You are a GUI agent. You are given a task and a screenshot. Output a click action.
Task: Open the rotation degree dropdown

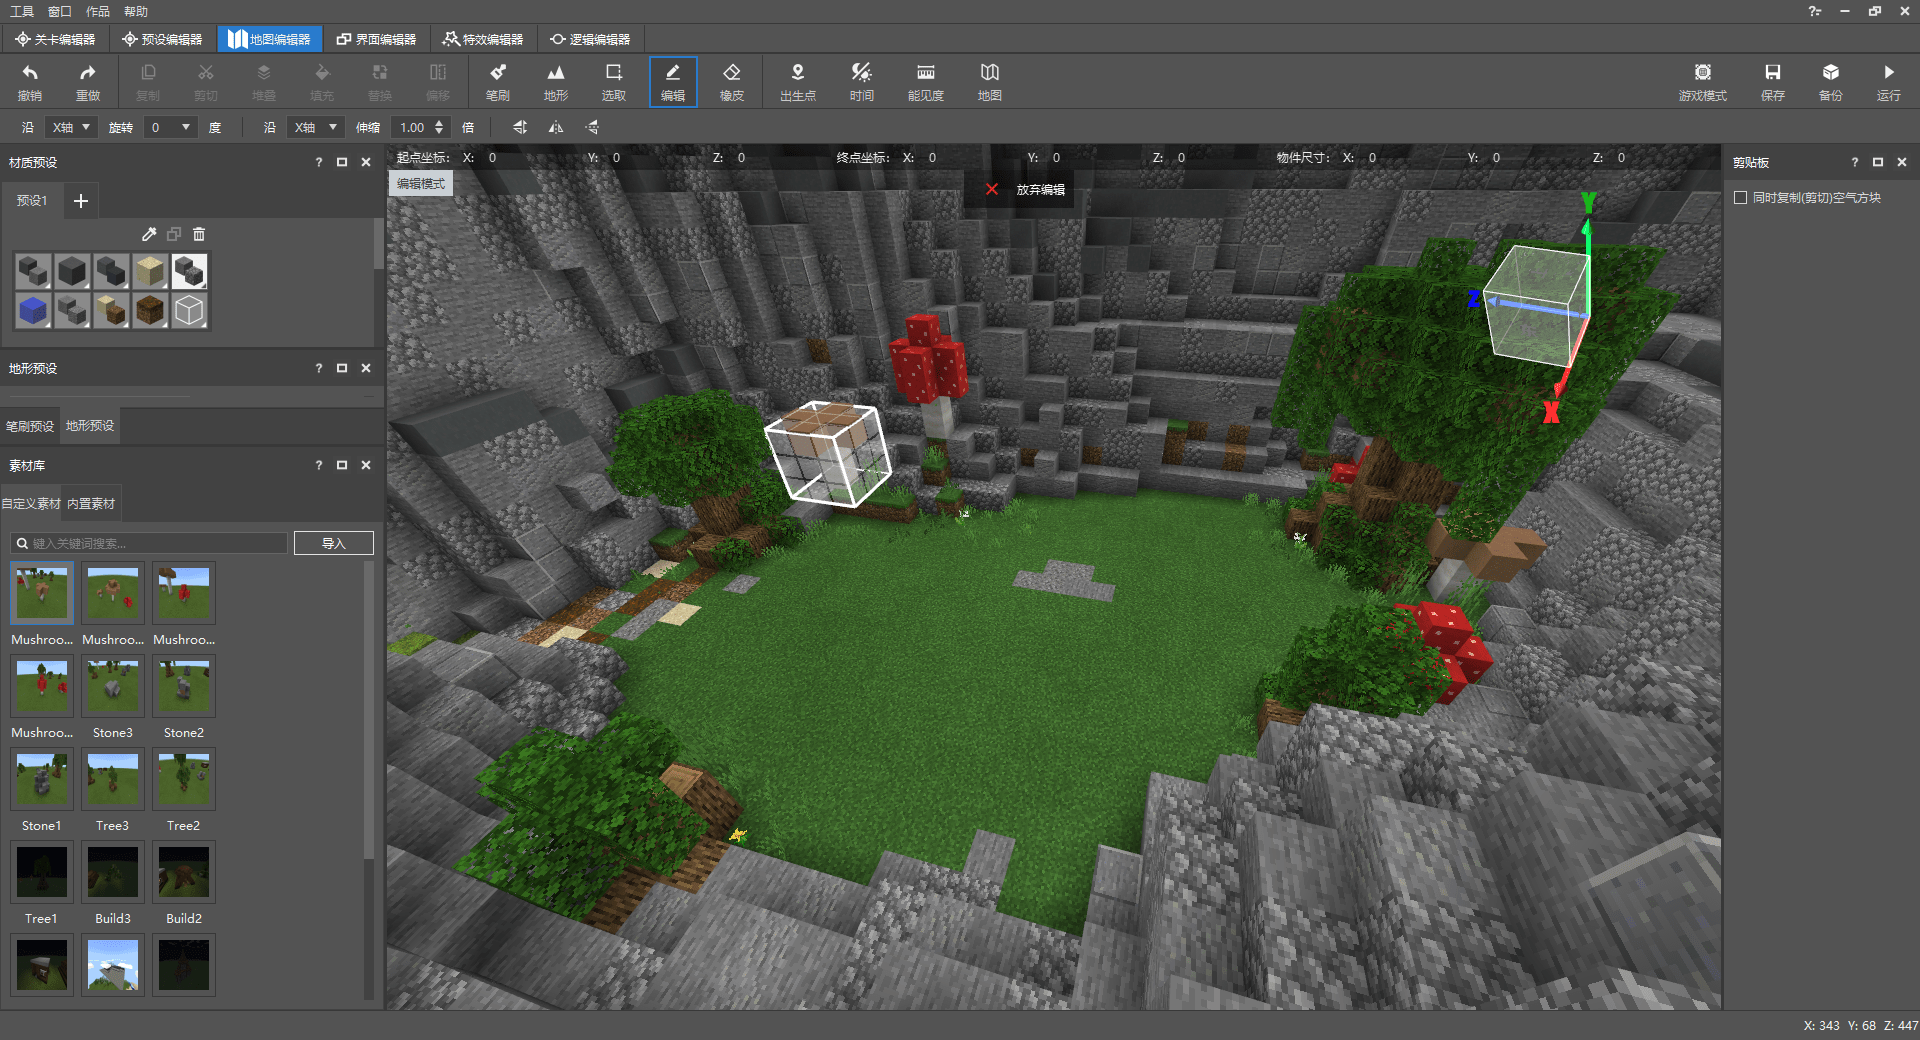click(170, 127)
